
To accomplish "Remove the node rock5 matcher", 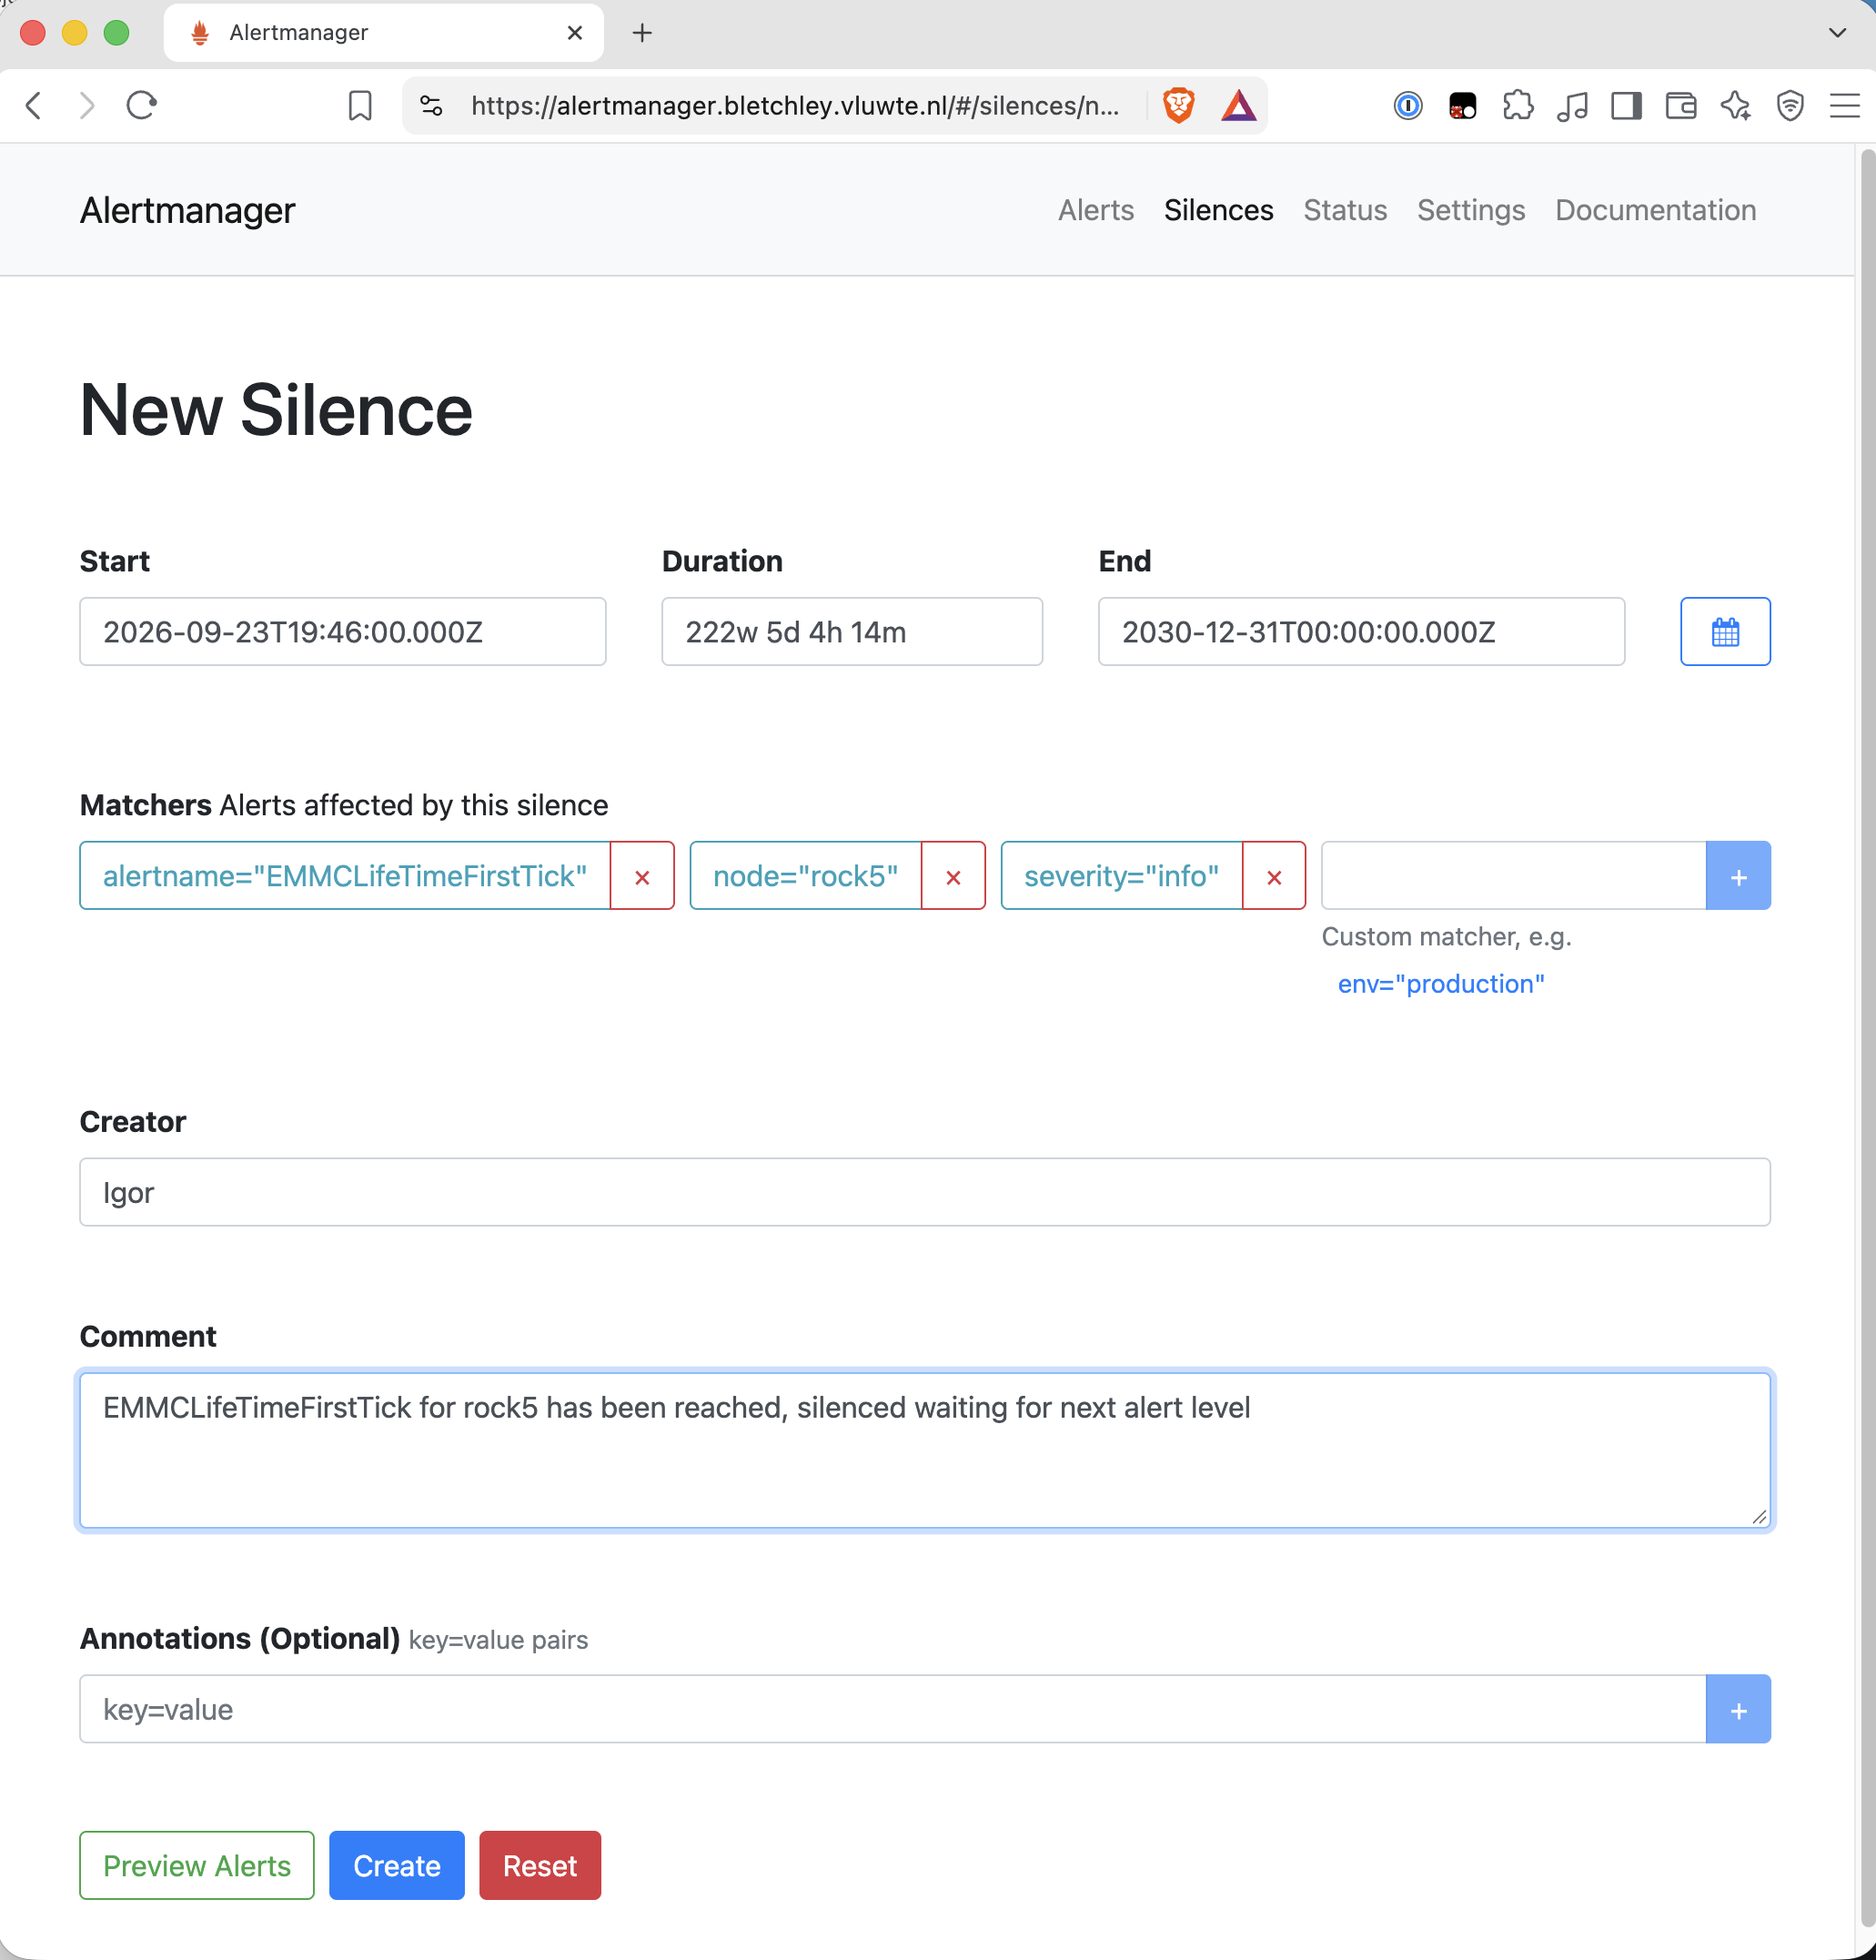I will click(953, 876).
